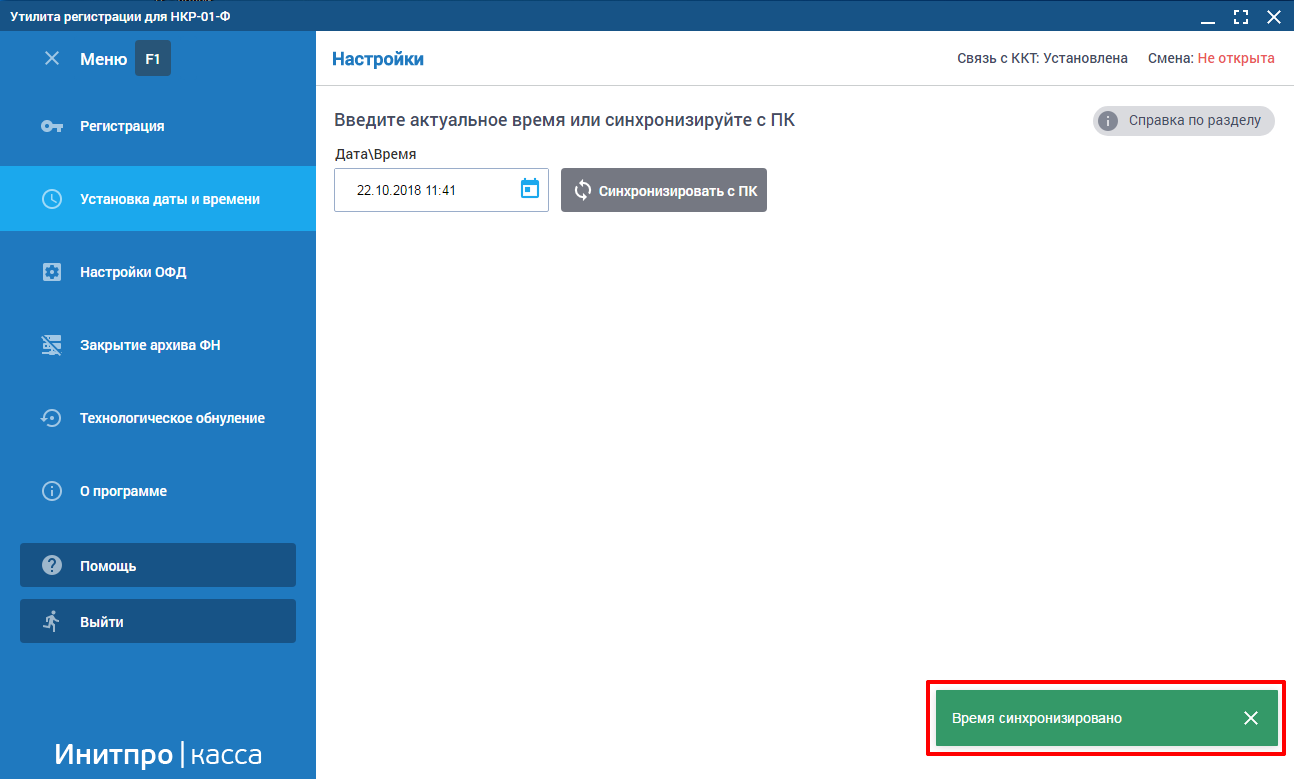1294x779 pixels.
Task: Click the info icon beside О программе
Action: [x=52, y=491]
